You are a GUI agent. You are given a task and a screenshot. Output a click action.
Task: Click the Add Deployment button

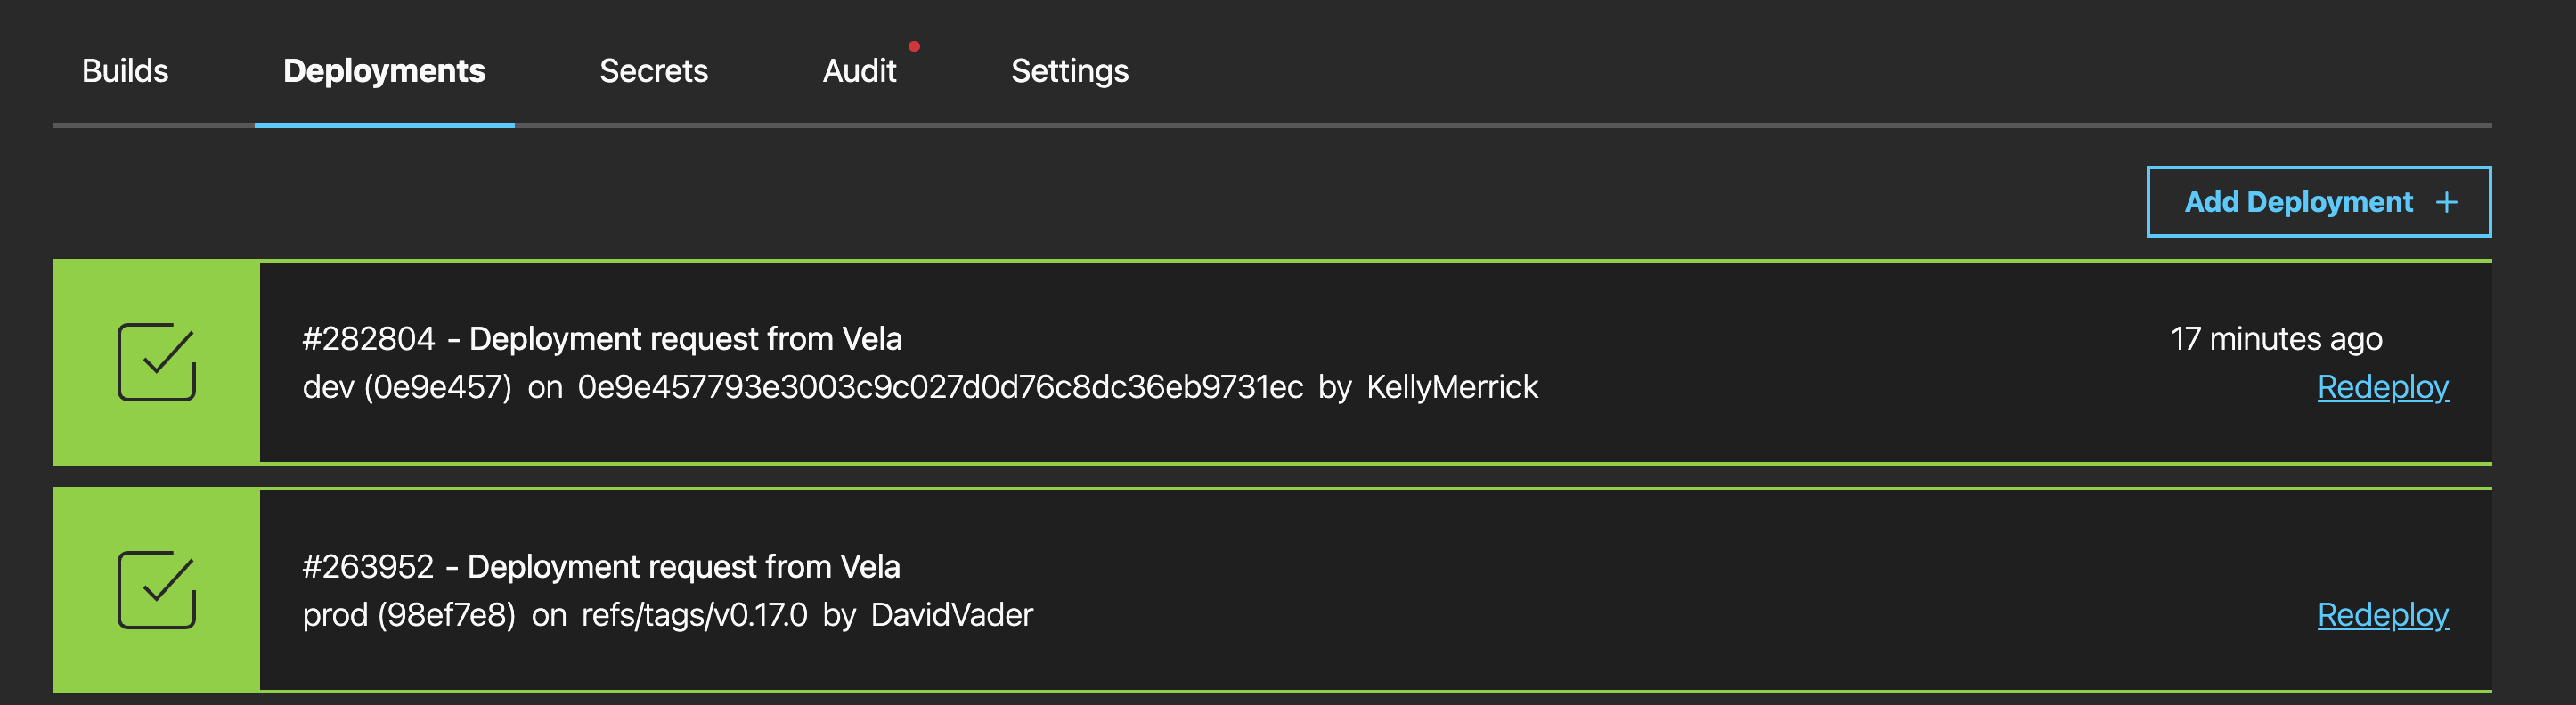(x=2318, y=201)
